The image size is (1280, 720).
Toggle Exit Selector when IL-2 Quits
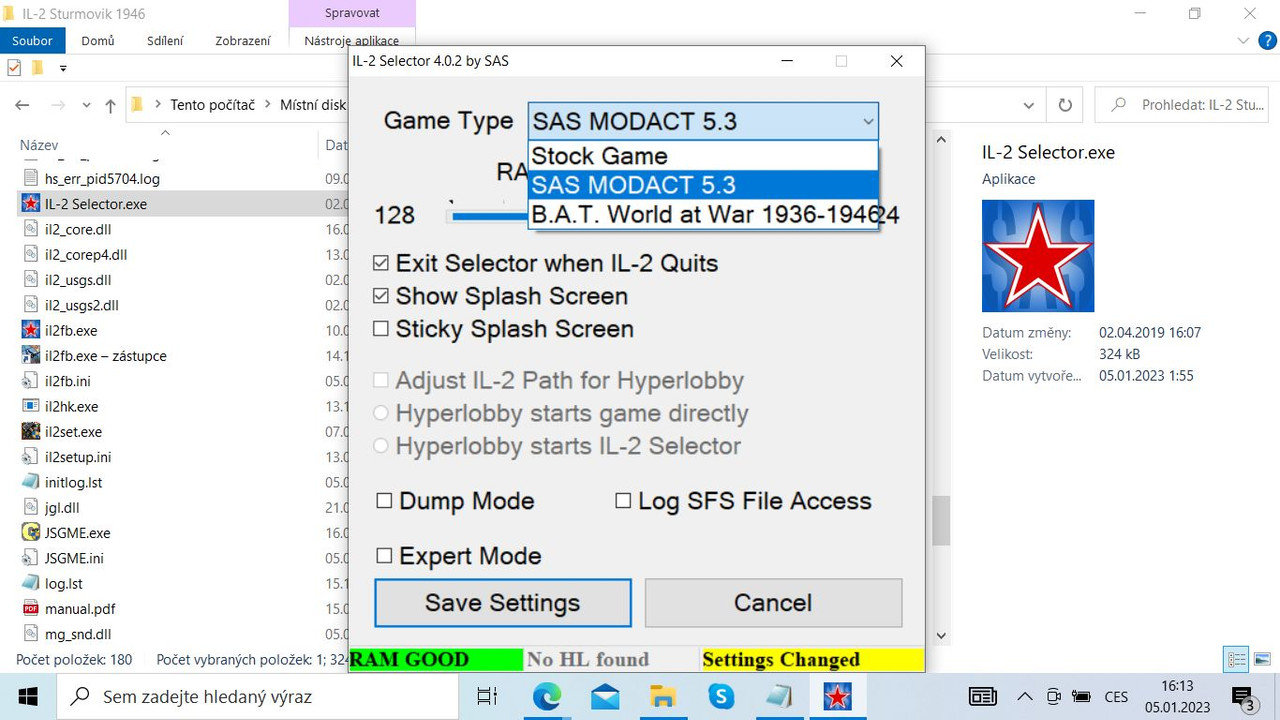coord(545,263)
